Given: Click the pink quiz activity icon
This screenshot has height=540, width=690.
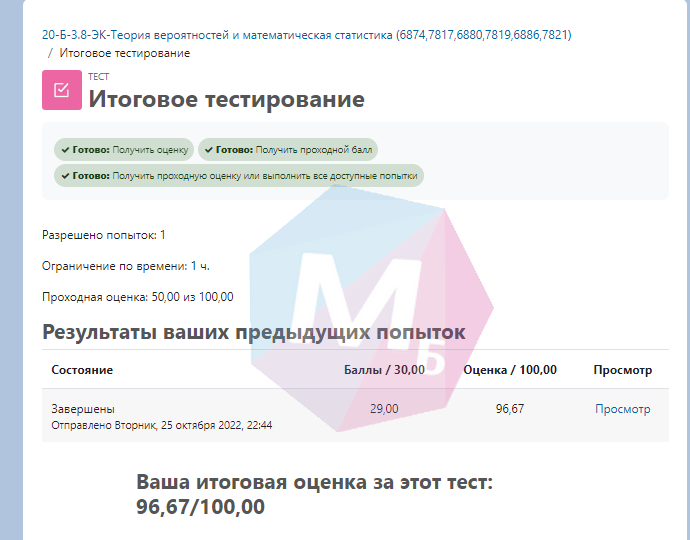Looking at the screenshot, I should (61, 90).
